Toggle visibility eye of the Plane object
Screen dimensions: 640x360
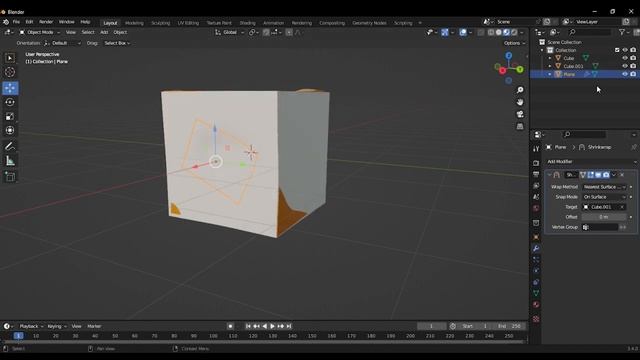pos(624,74)
